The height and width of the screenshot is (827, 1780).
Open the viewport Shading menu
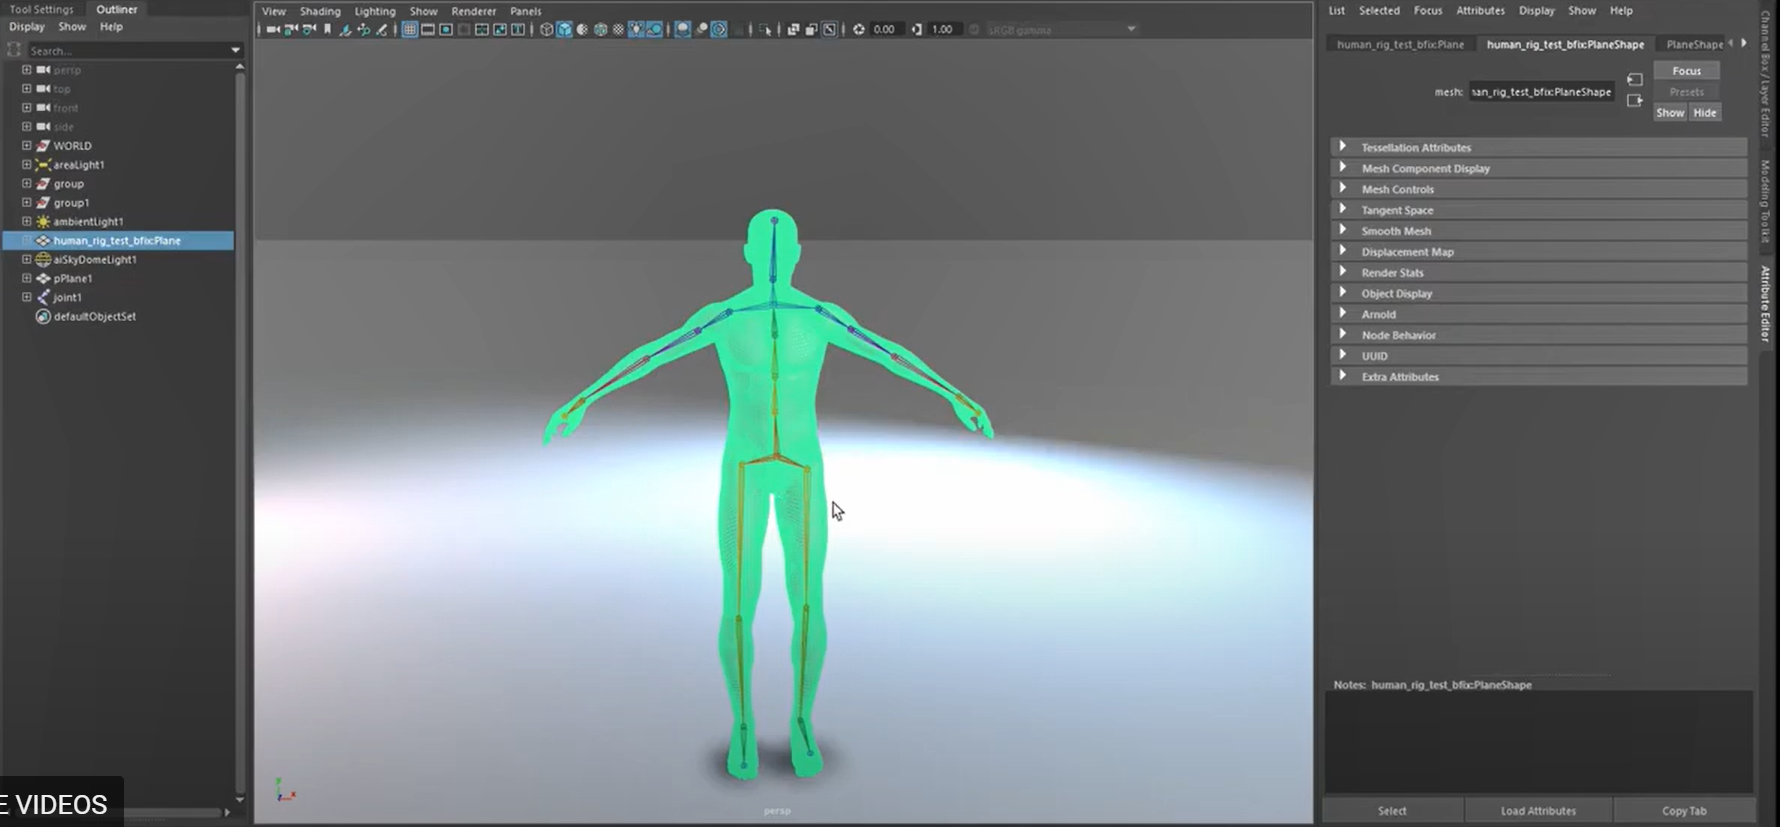tap(320, 11)
